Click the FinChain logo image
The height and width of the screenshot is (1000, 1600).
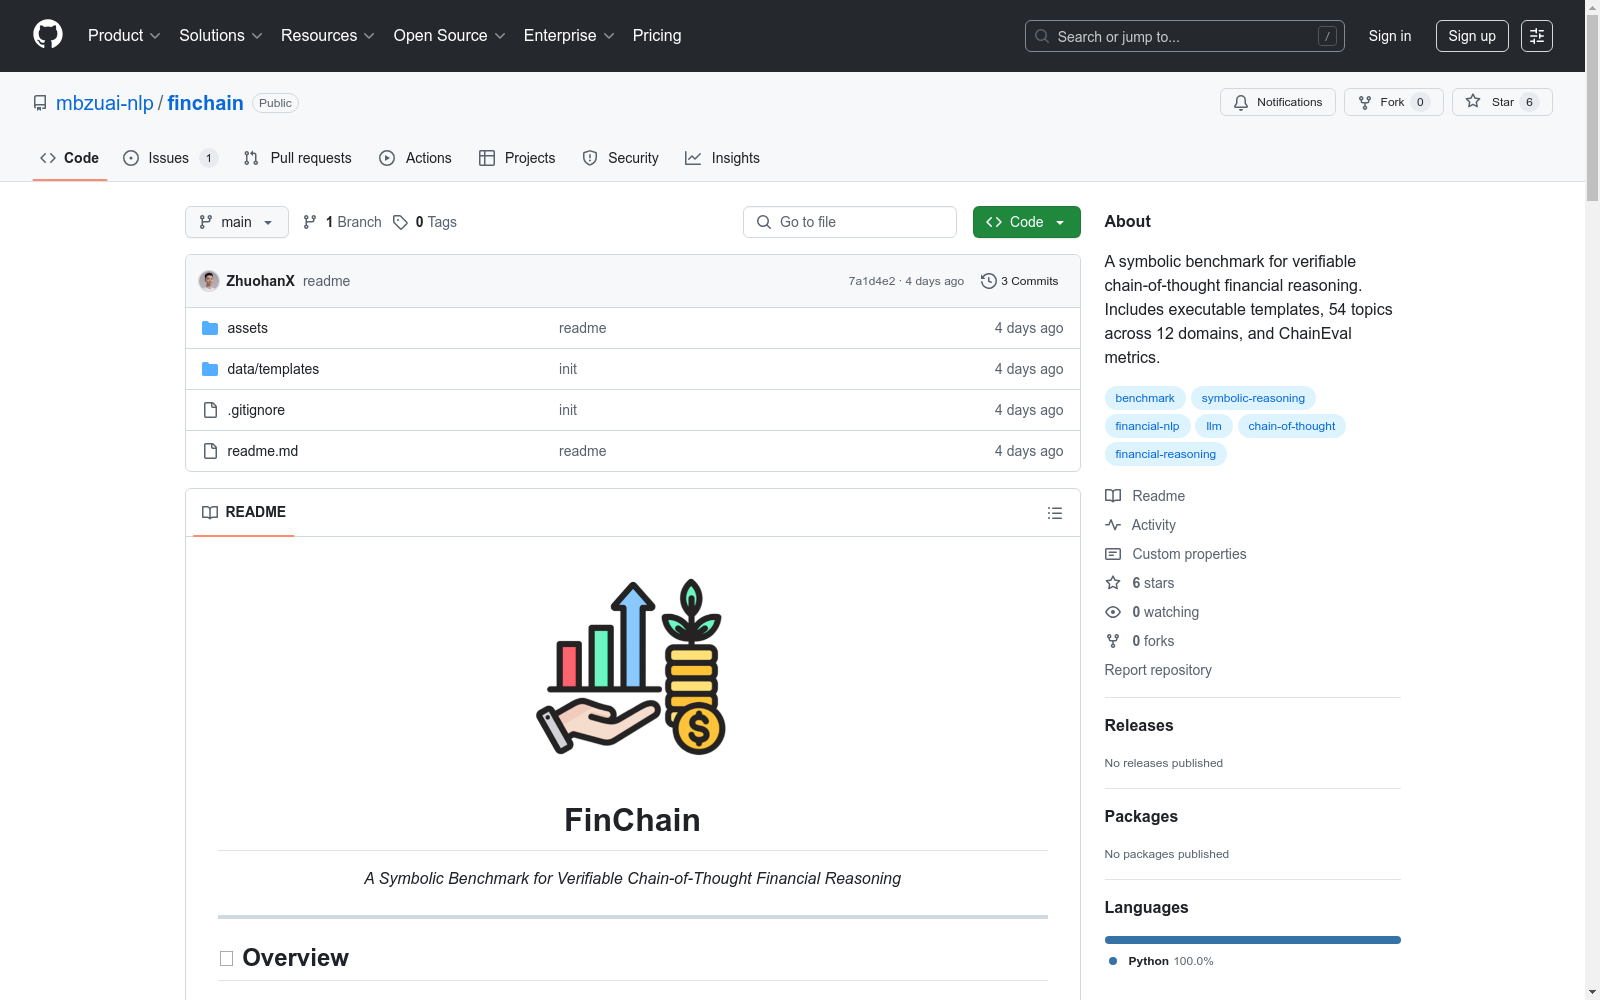click(632, 667)
